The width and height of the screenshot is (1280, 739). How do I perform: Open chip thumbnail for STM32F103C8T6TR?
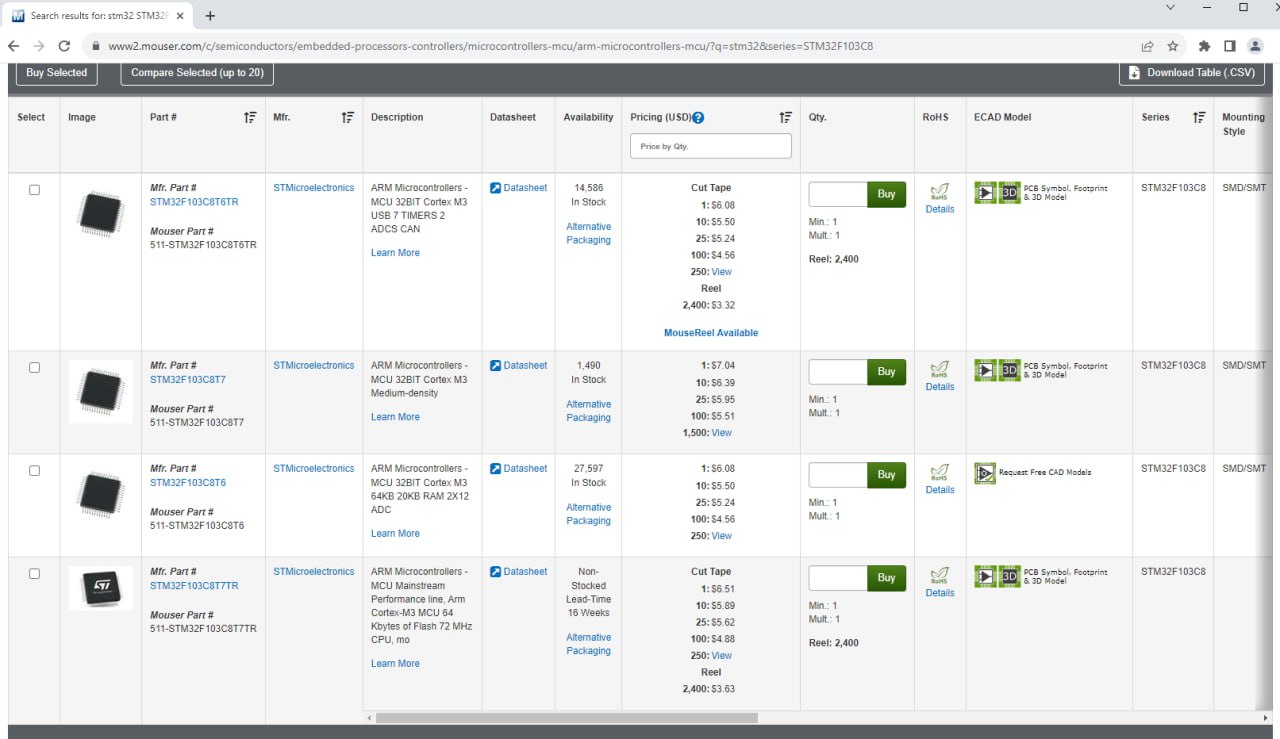[100, 214]
